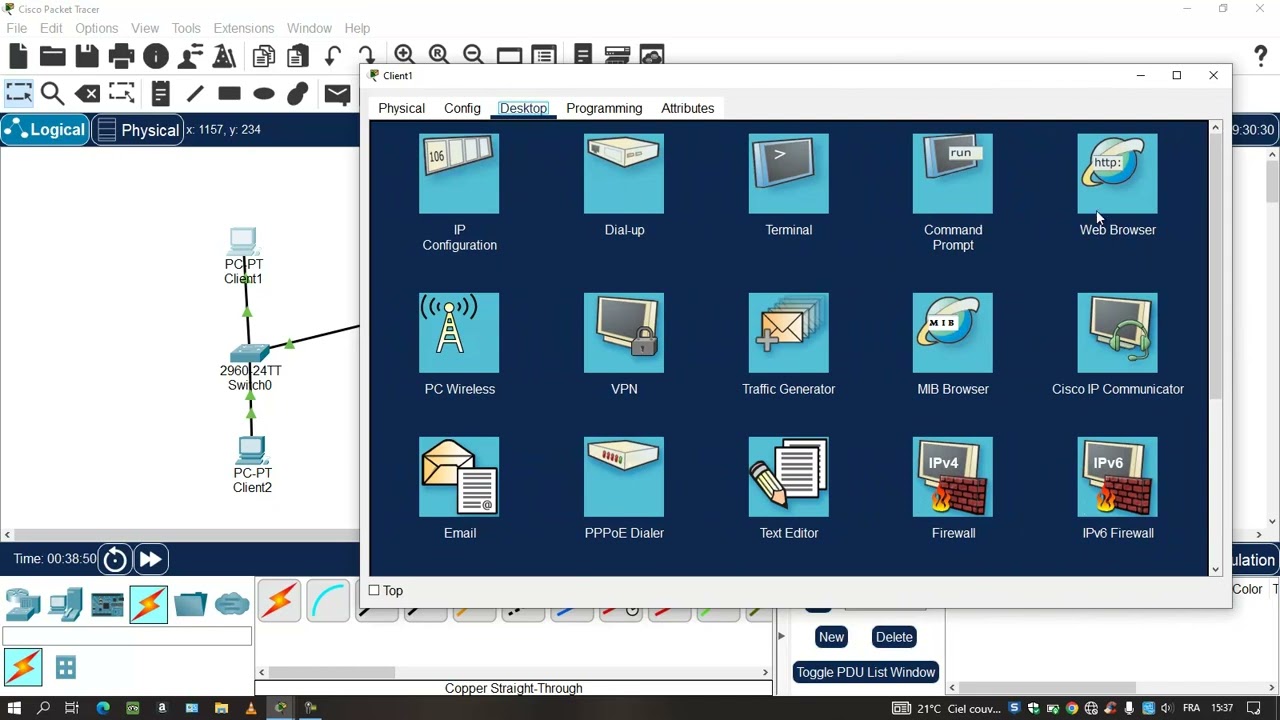Viewport: 1280px width, 720px height.
Task: Open the Options menu
Action: [97, 28]
